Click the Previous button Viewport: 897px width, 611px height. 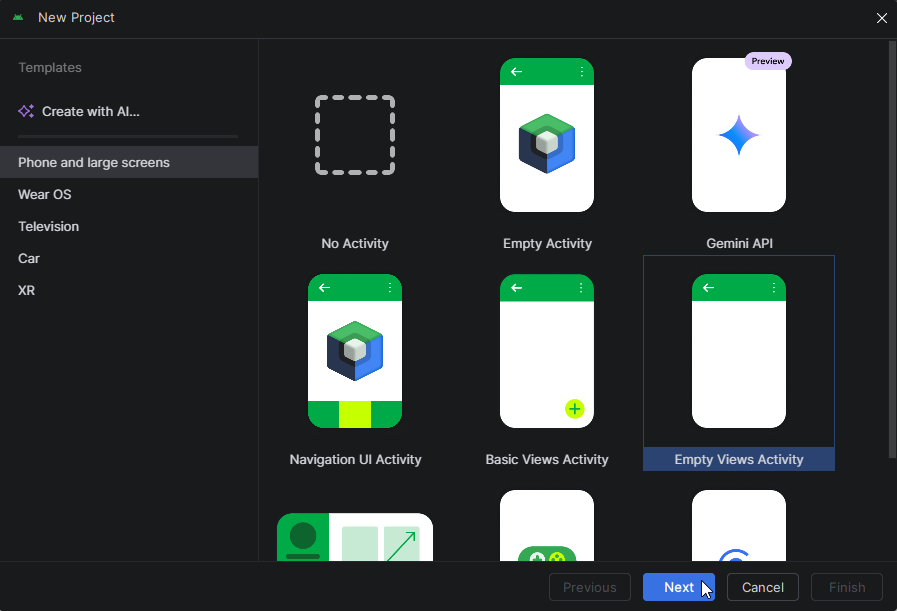[x=590, y=587]
